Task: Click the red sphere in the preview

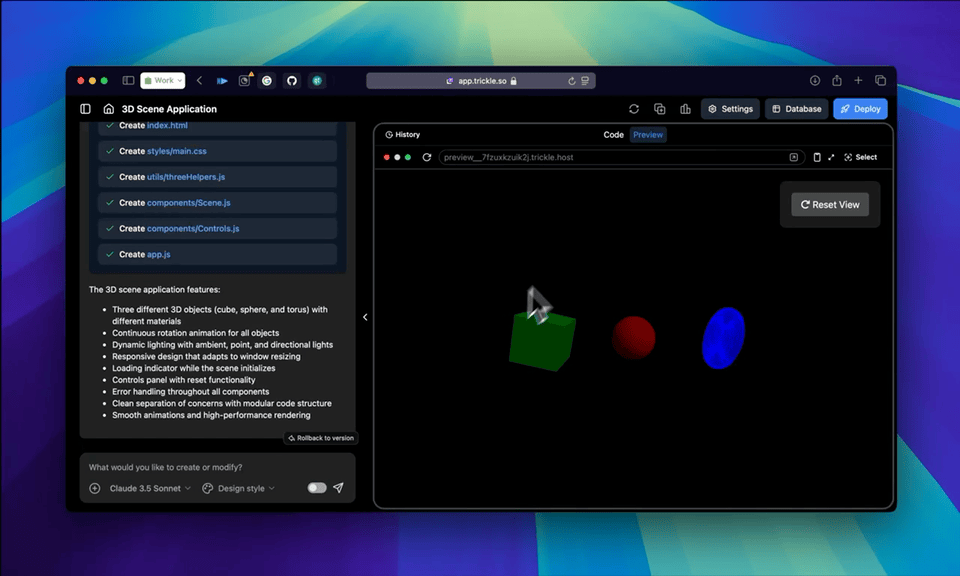Action: click(x=634, y=337)
